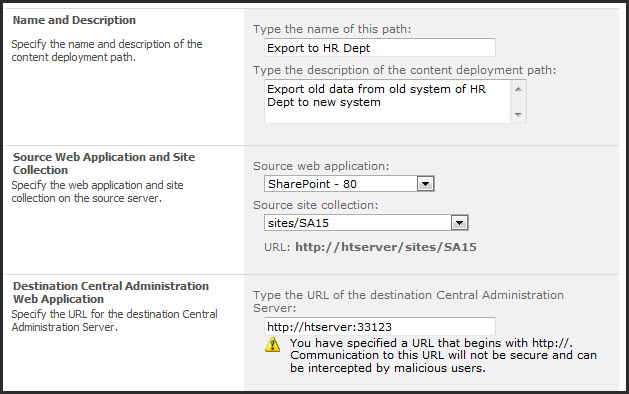The height and width of the screenshot is (394, 629).
Task: Click the 'Source site collection:' label
Action: tap(315, 205)
